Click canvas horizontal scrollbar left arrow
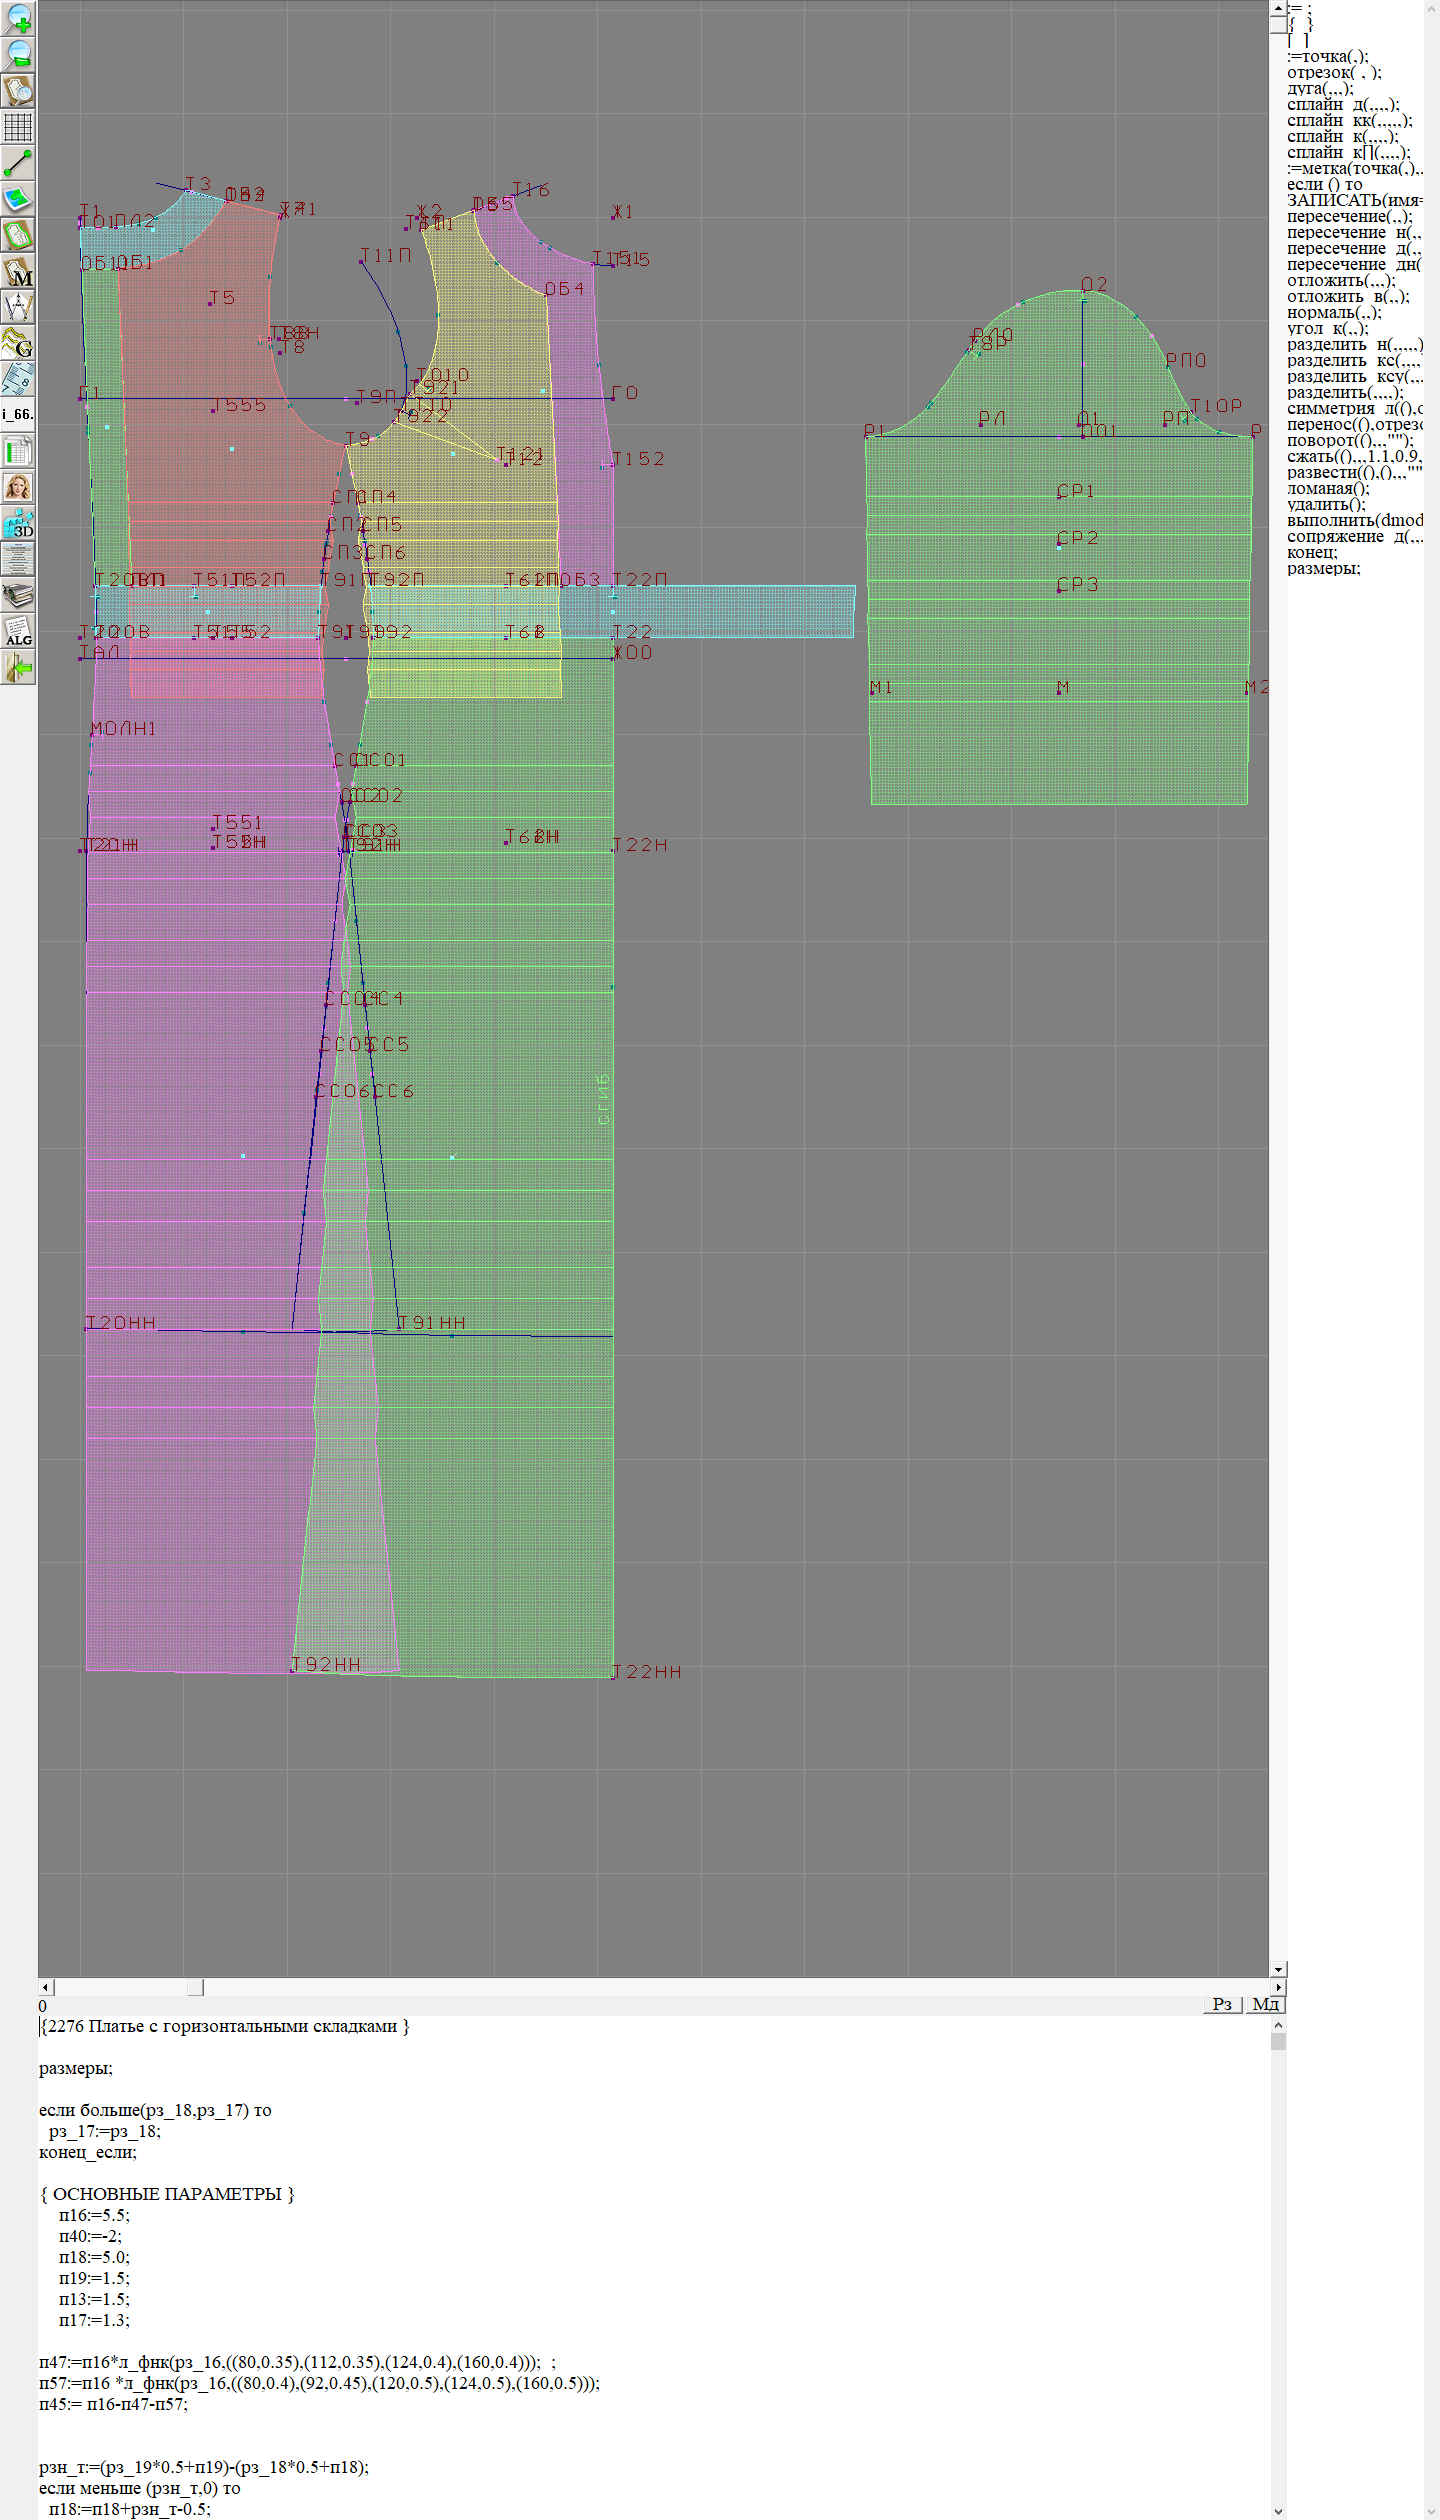This screenshot has width=1440, height=2520. (x=45, y=1987)
